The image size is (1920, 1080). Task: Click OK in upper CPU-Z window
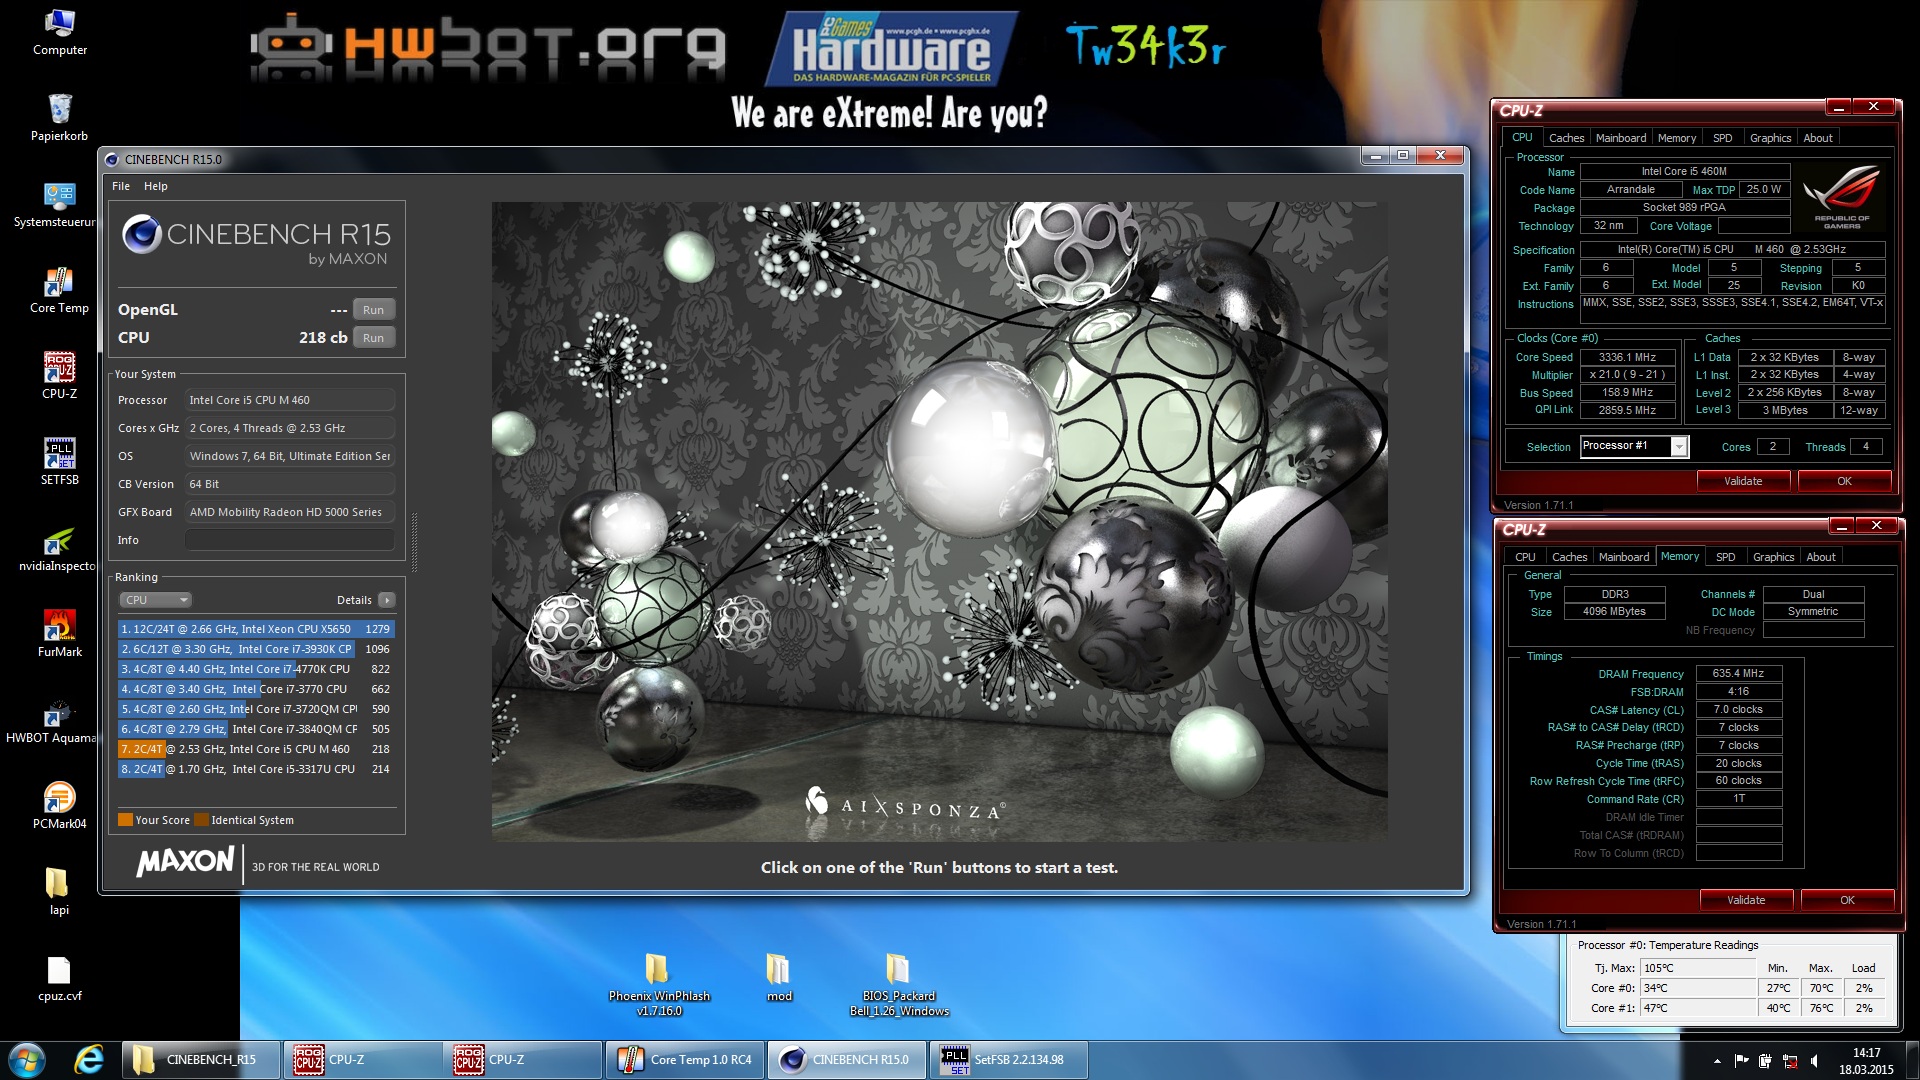(1844, 481)
